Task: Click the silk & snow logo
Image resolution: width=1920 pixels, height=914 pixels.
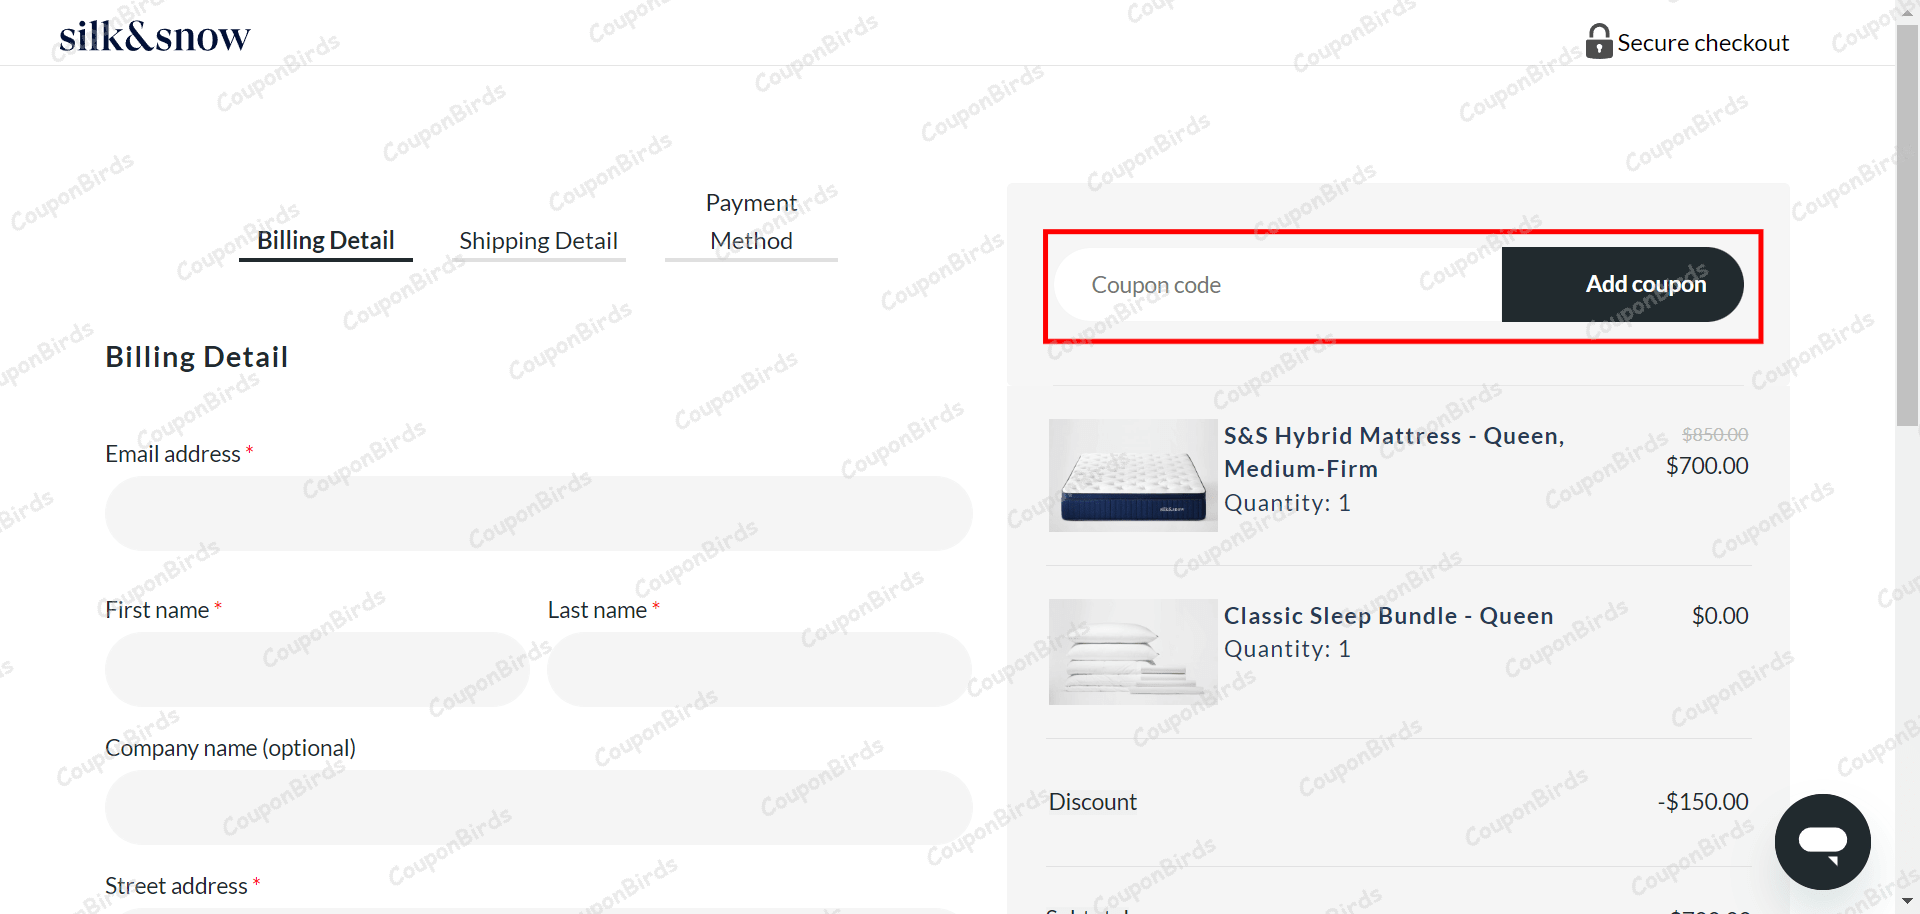Action: (154, 37)
